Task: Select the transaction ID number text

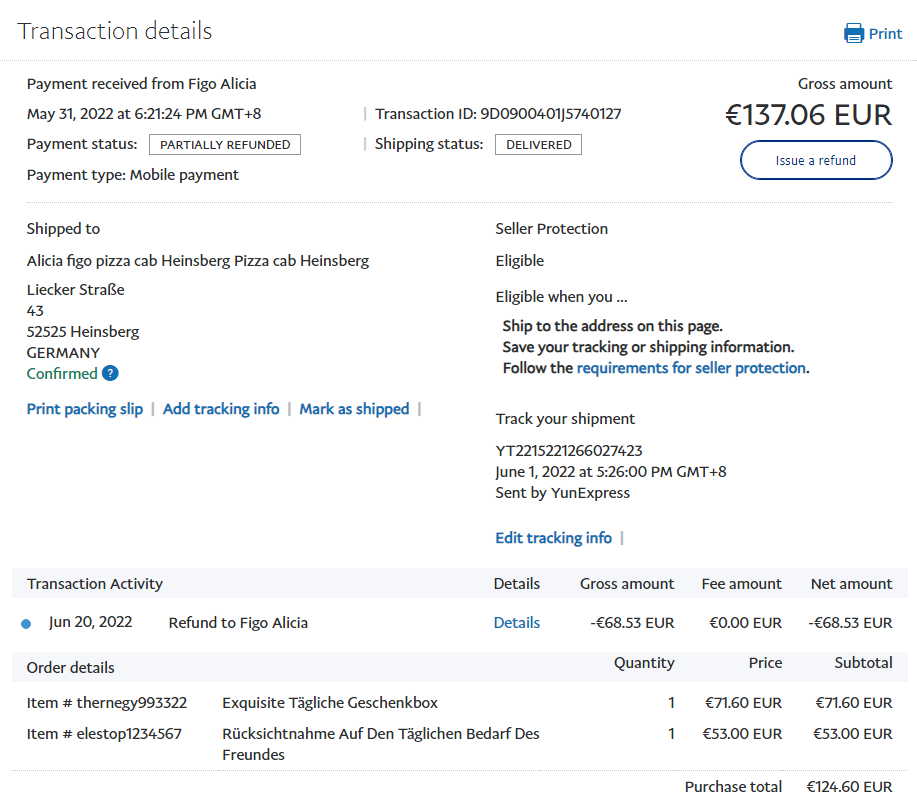Action: coord(550,114)
